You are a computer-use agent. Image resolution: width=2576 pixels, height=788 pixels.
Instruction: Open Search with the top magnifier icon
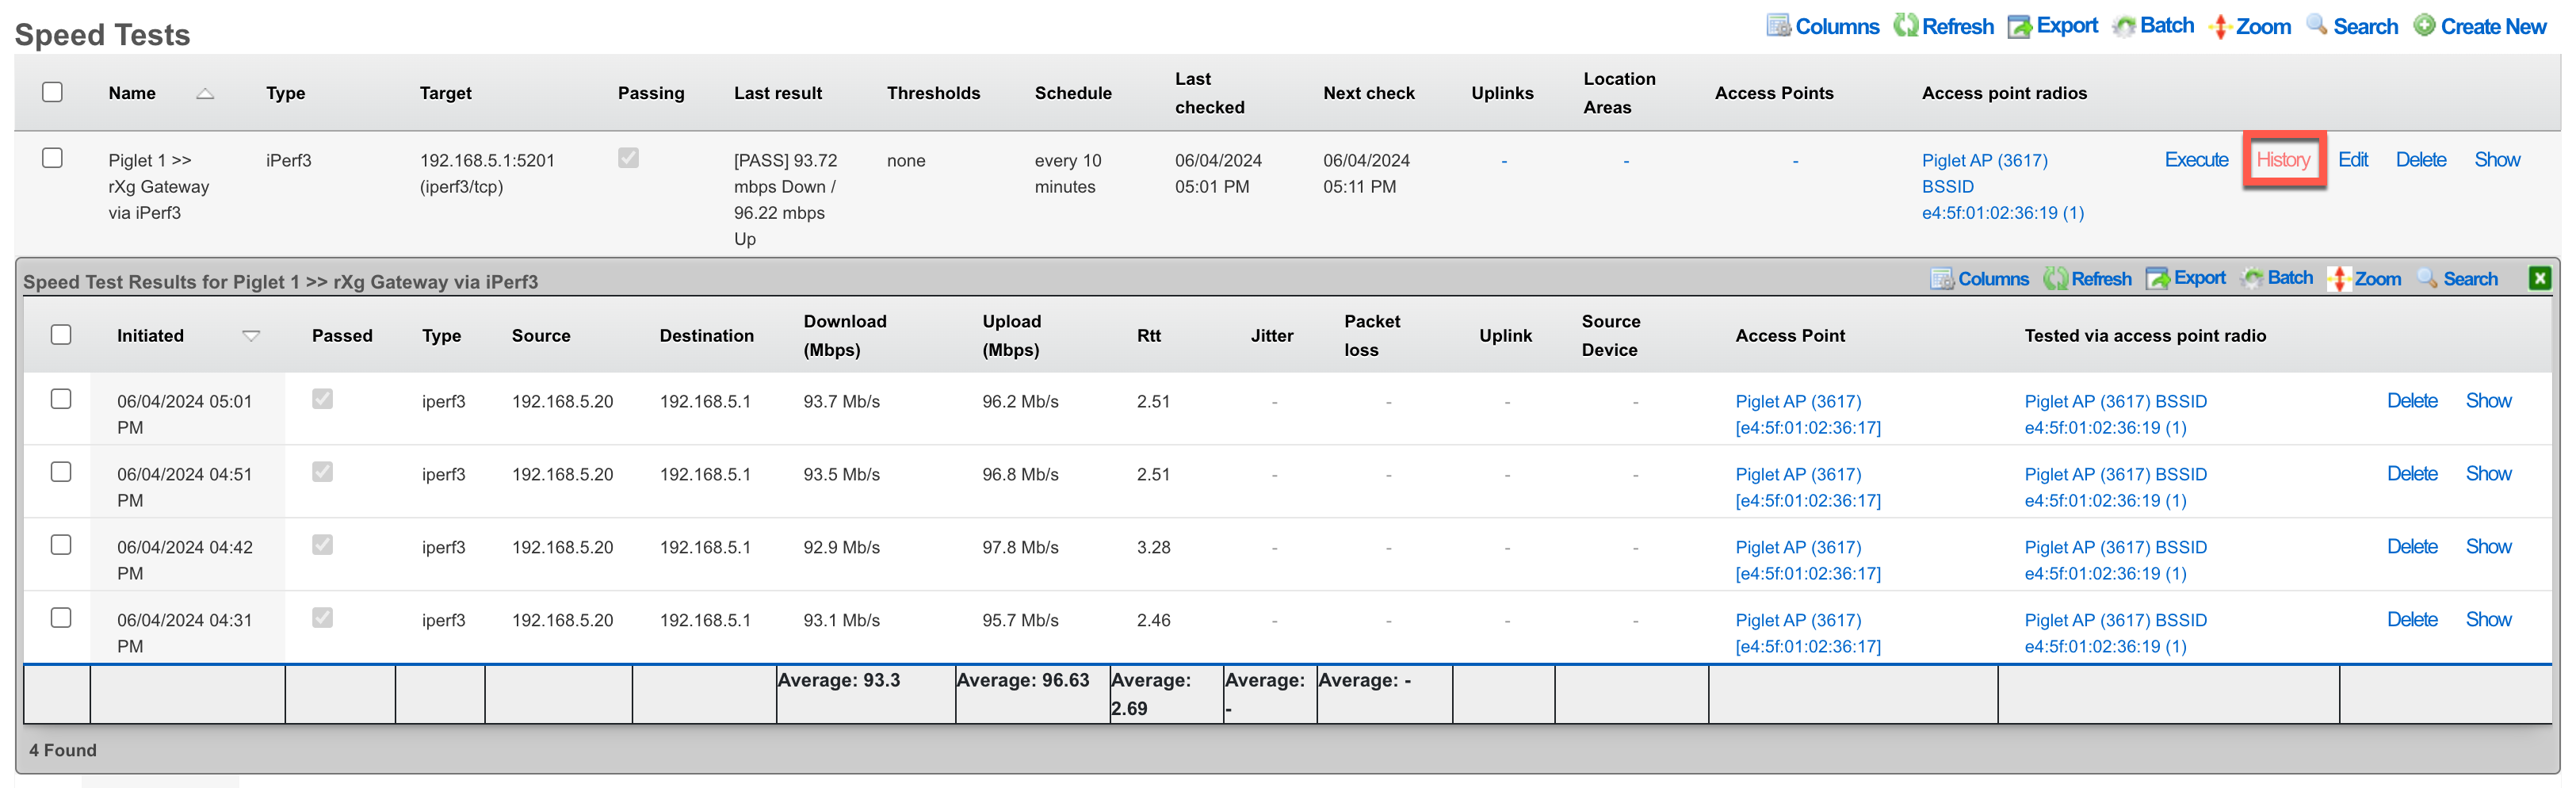pyautogui.click(x=2317, y=26)
